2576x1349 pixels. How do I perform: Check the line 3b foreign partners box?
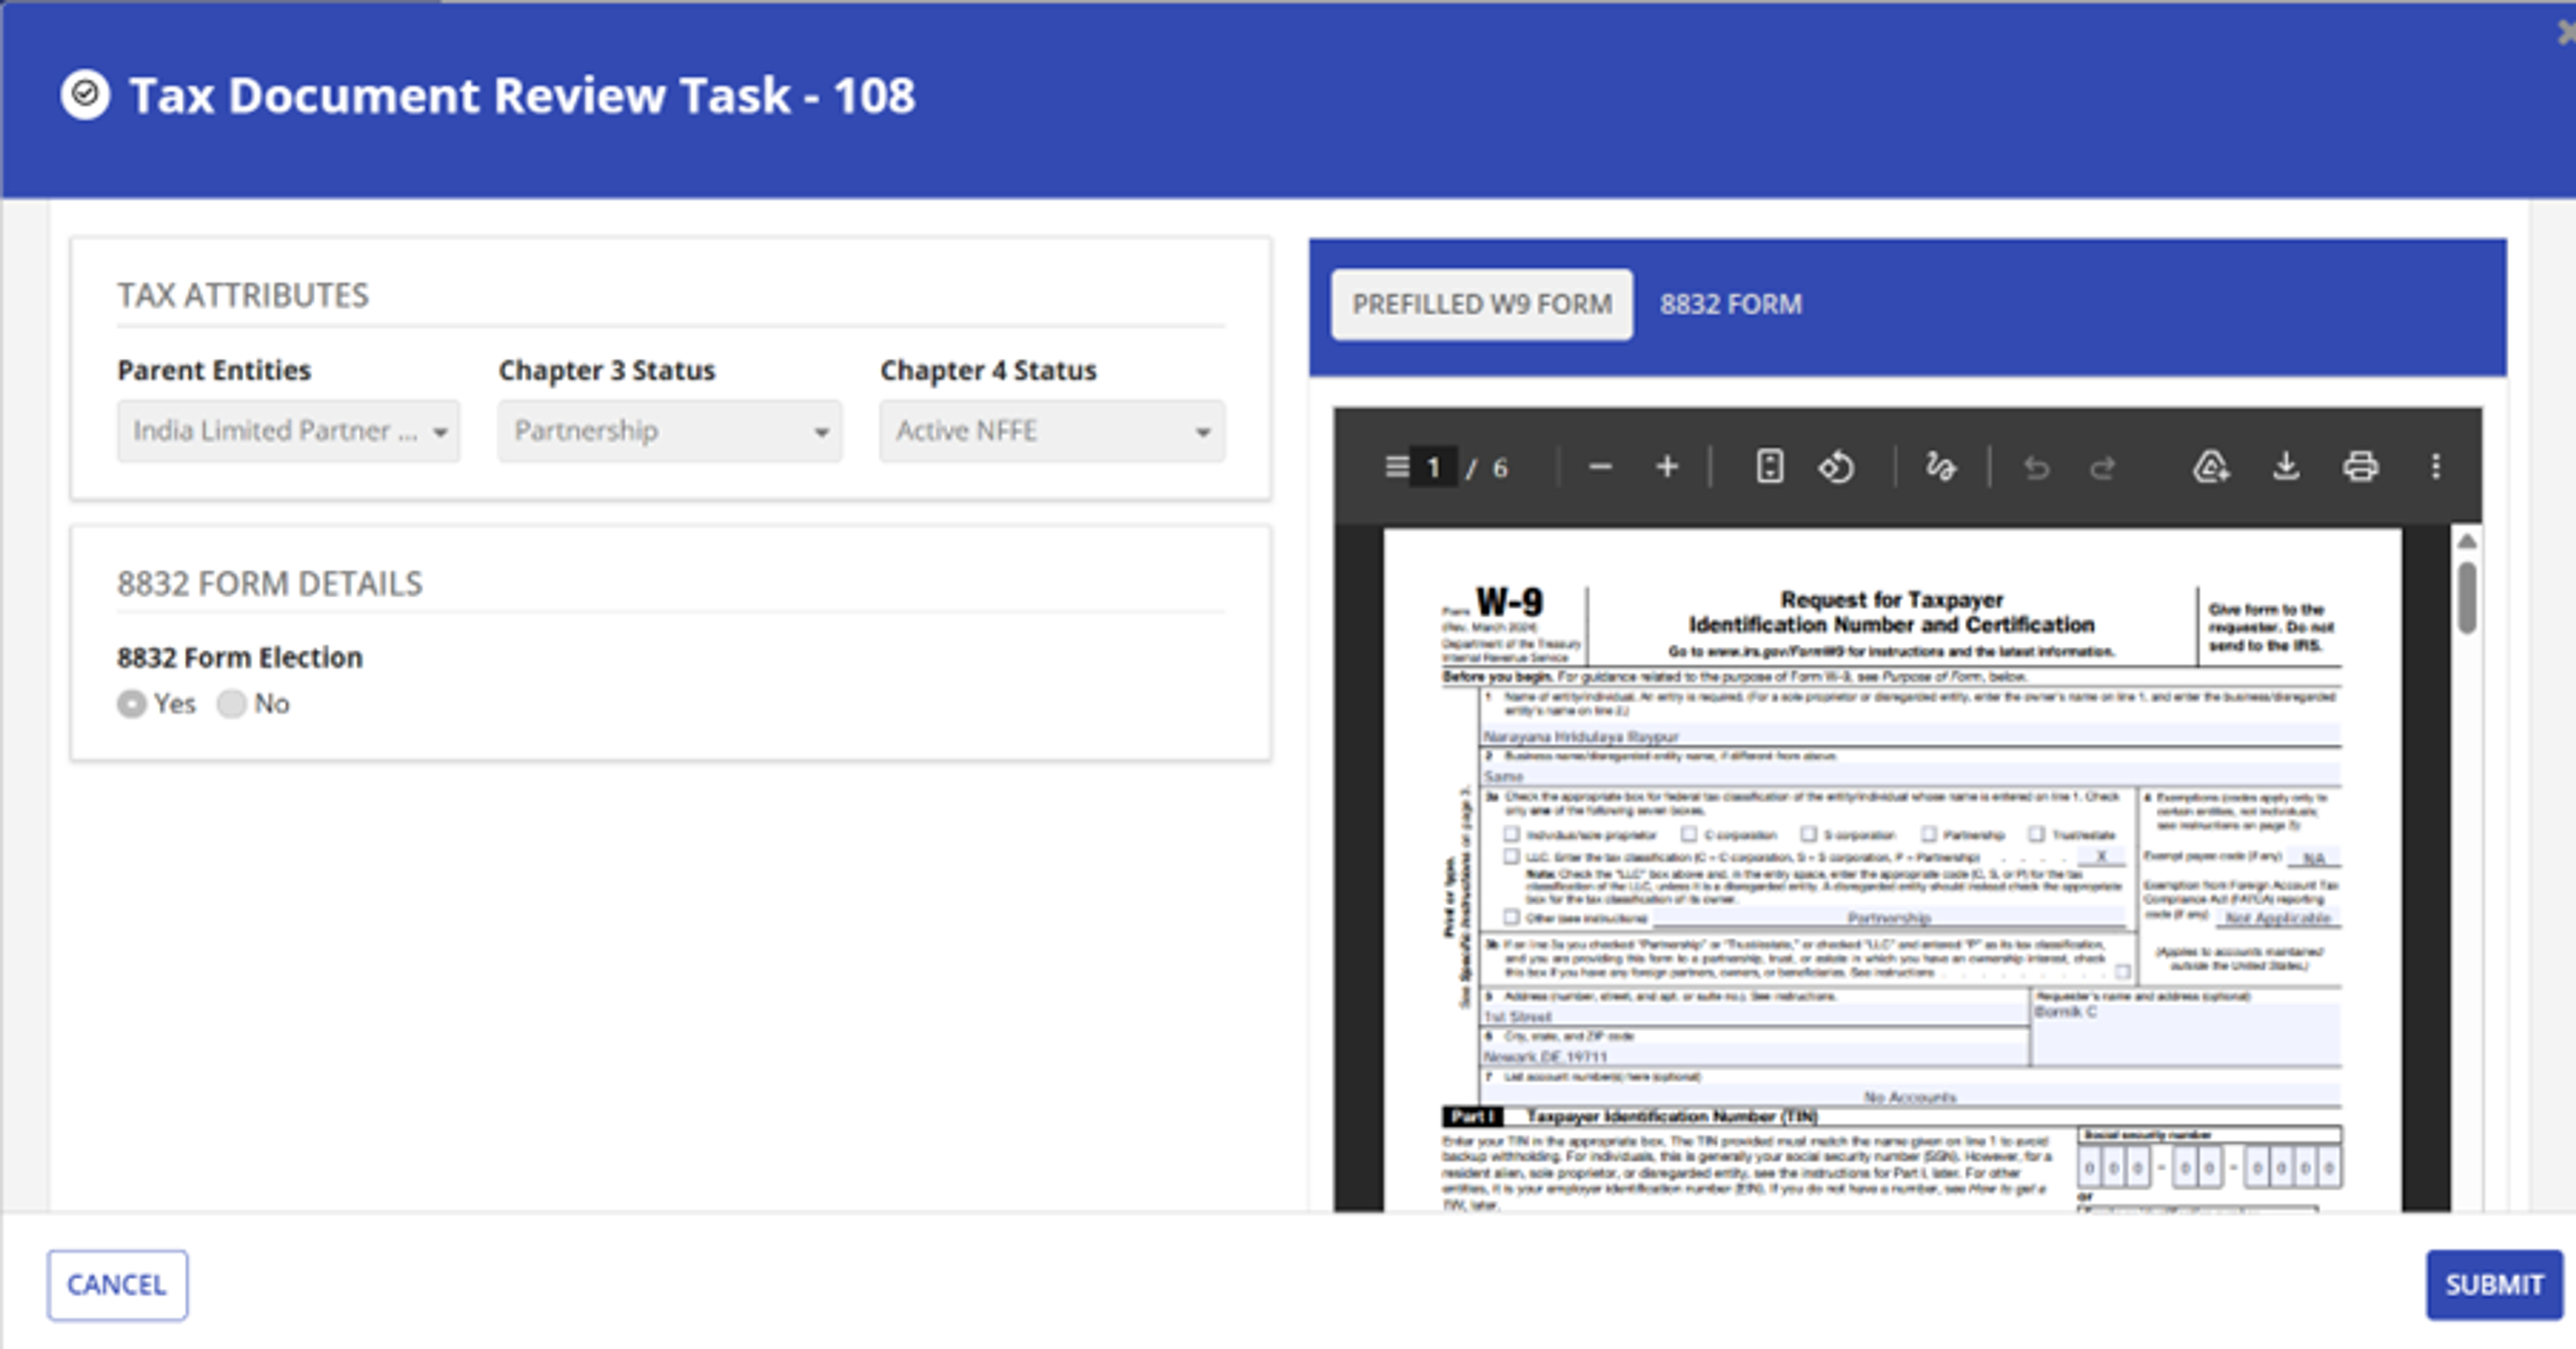point(2122,971)
